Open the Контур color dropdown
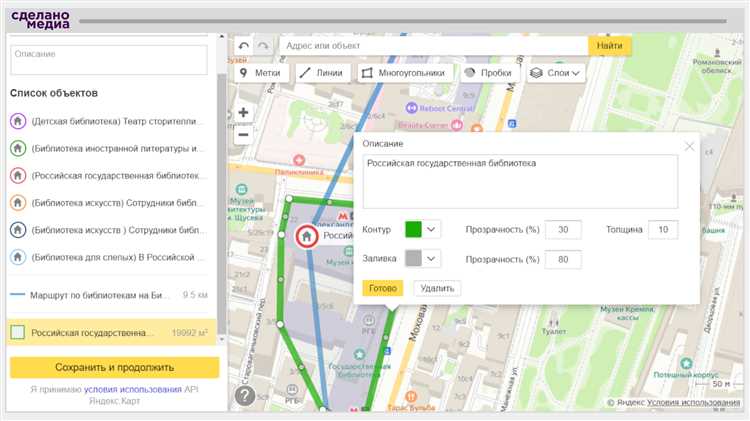The image size is (750, 421). [x=421, y=229]
